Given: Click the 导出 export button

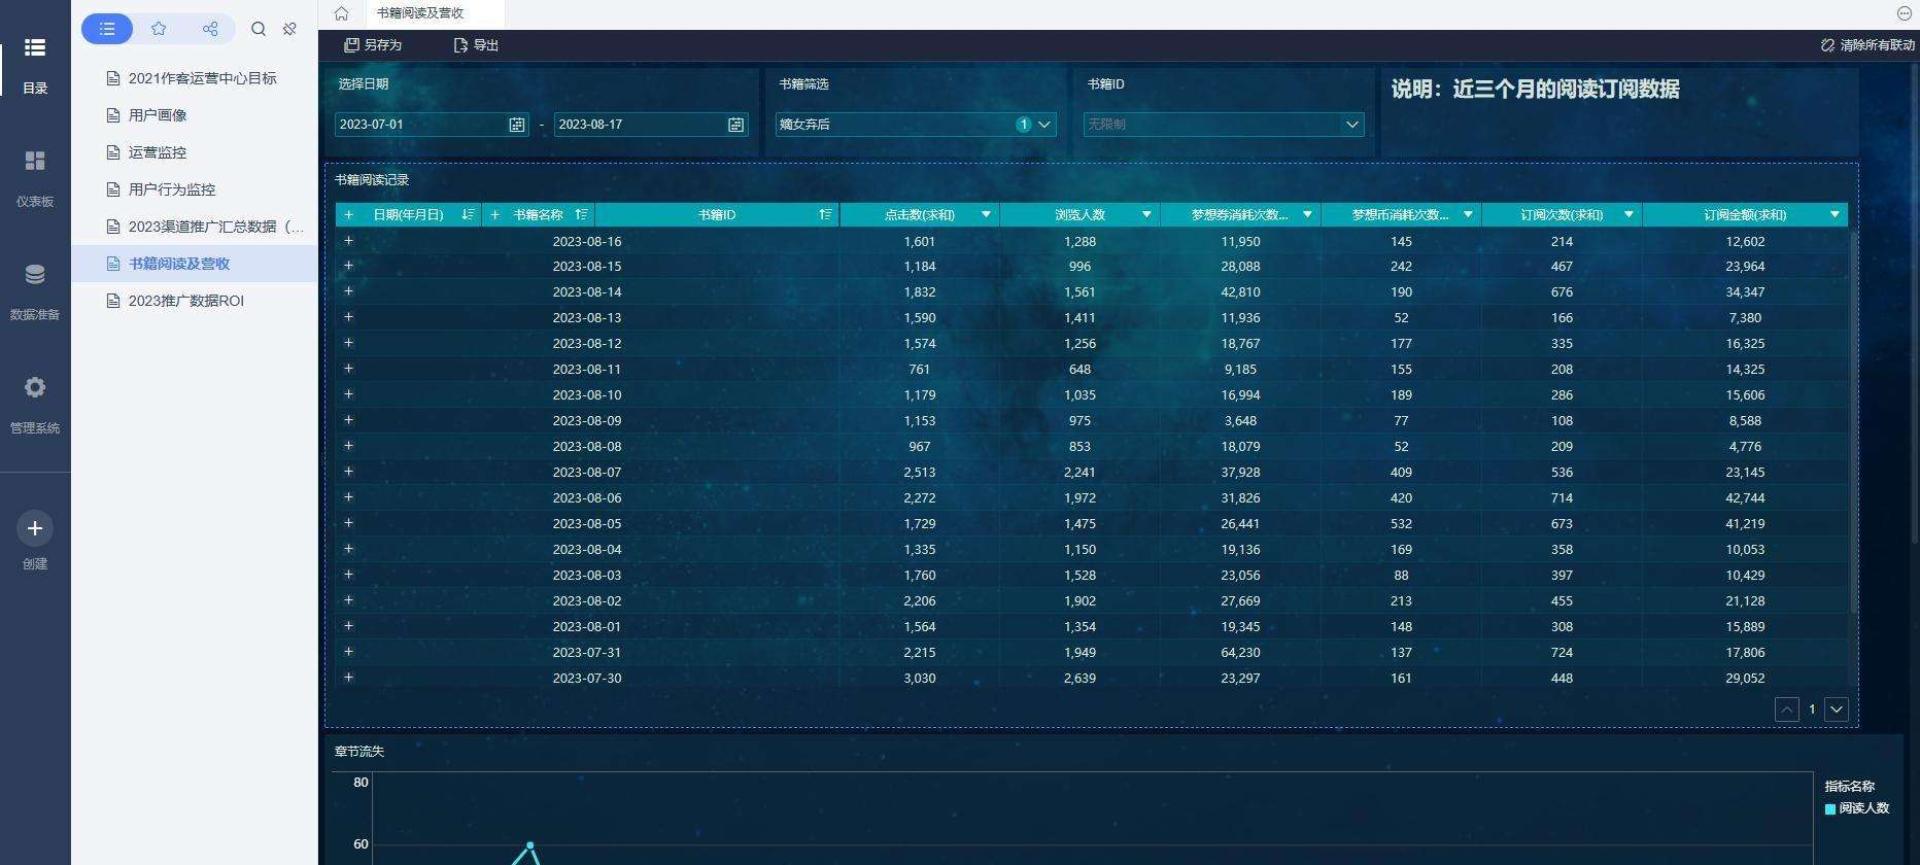Looking at the screenshot, I should point(476,45).
